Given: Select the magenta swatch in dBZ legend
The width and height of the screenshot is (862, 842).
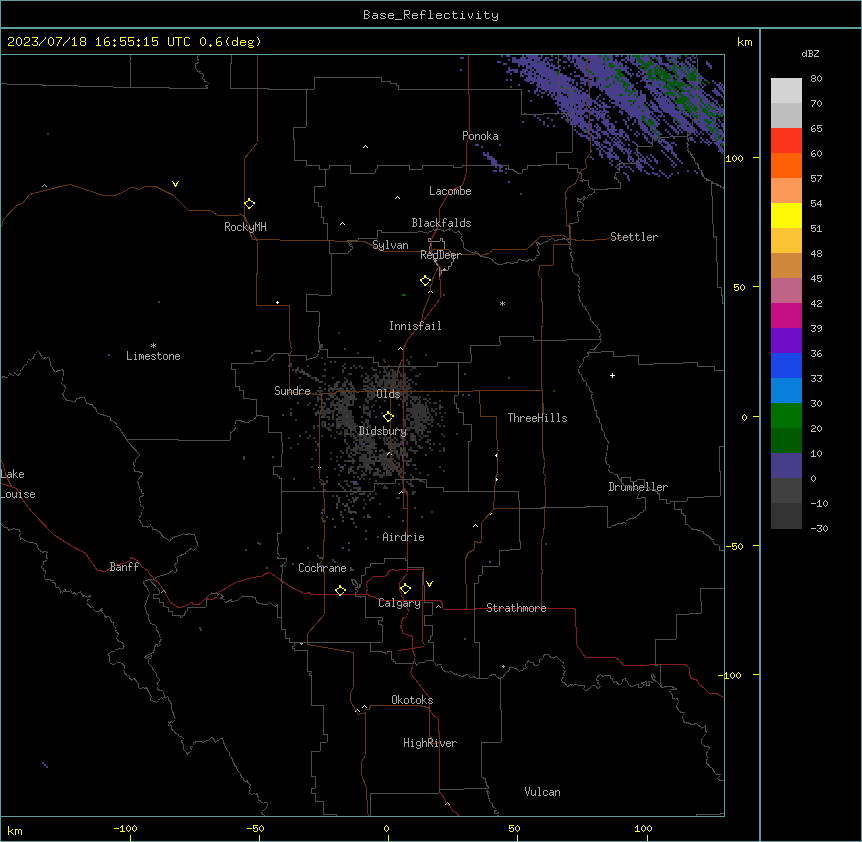Looking at the screenshot, I should 786,315.
